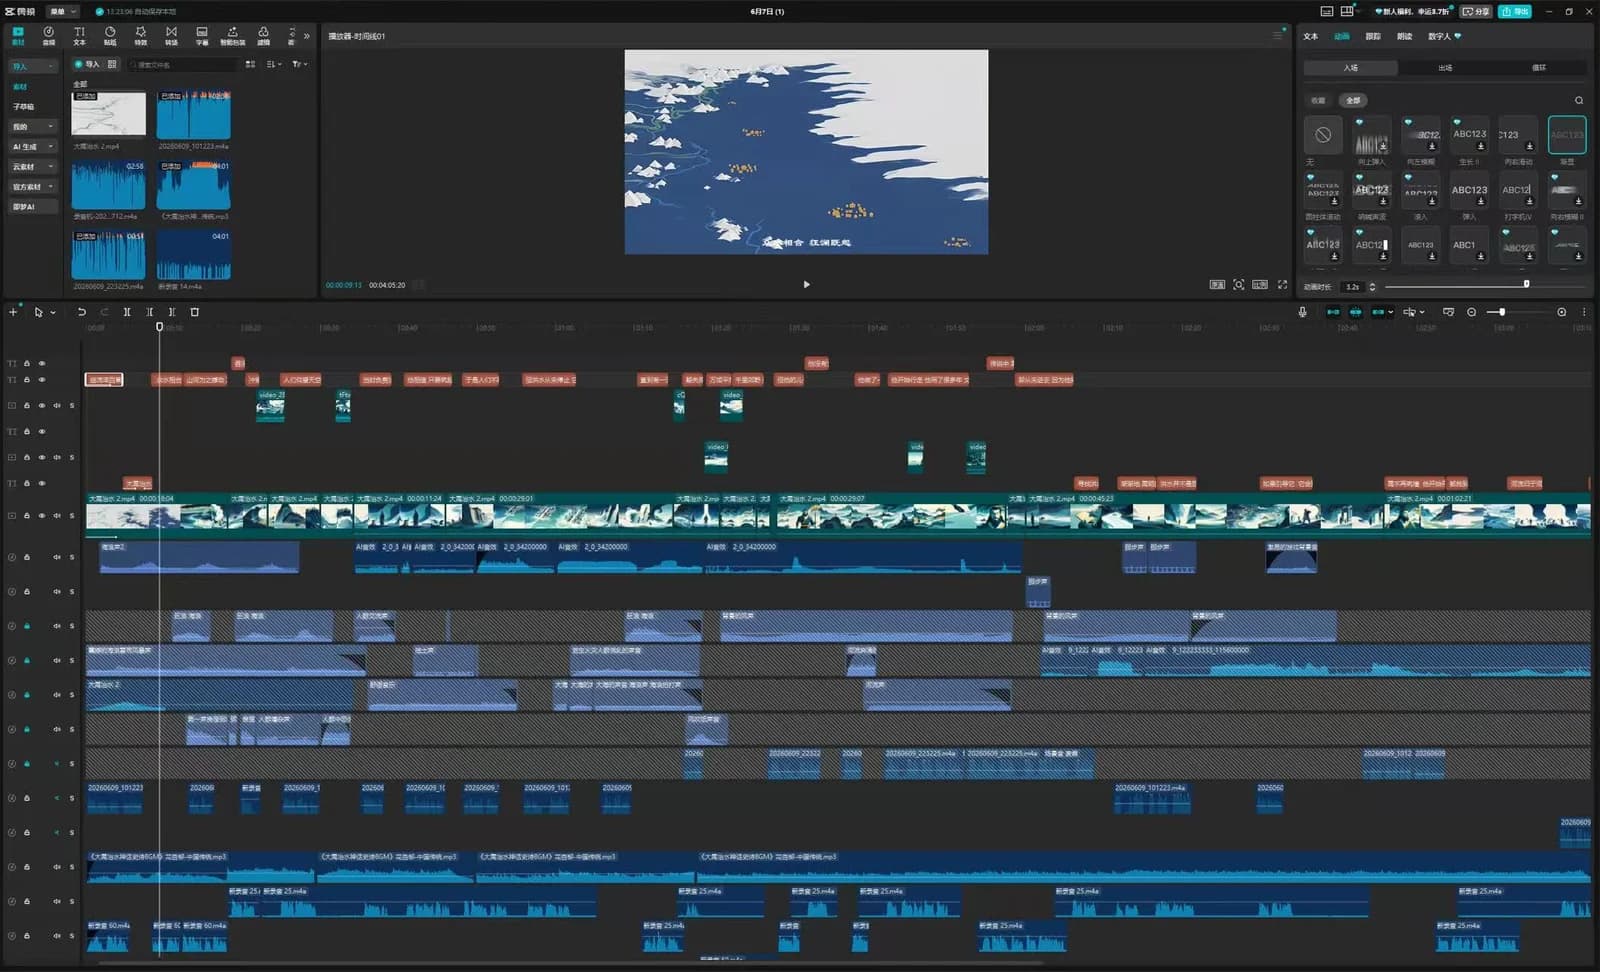Open the 字幕 captions panel icon
The image size is (1600, 972).
[202, 36]
